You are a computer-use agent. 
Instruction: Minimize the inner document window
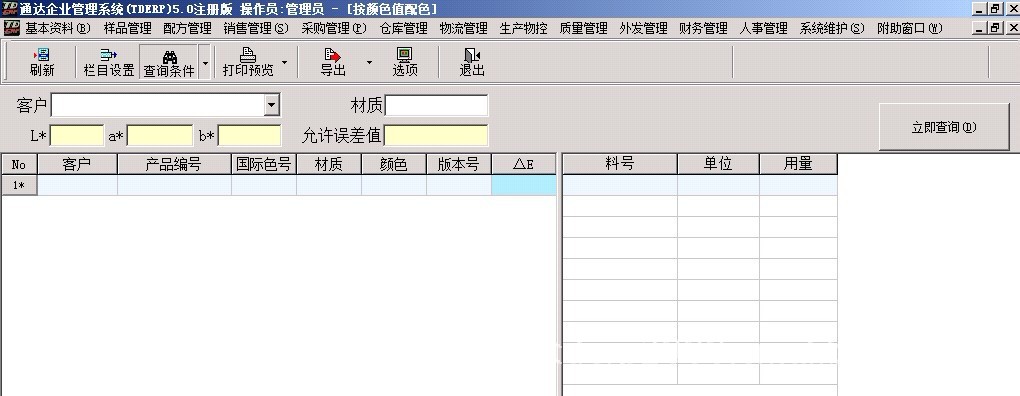click(x=980, y=28)
